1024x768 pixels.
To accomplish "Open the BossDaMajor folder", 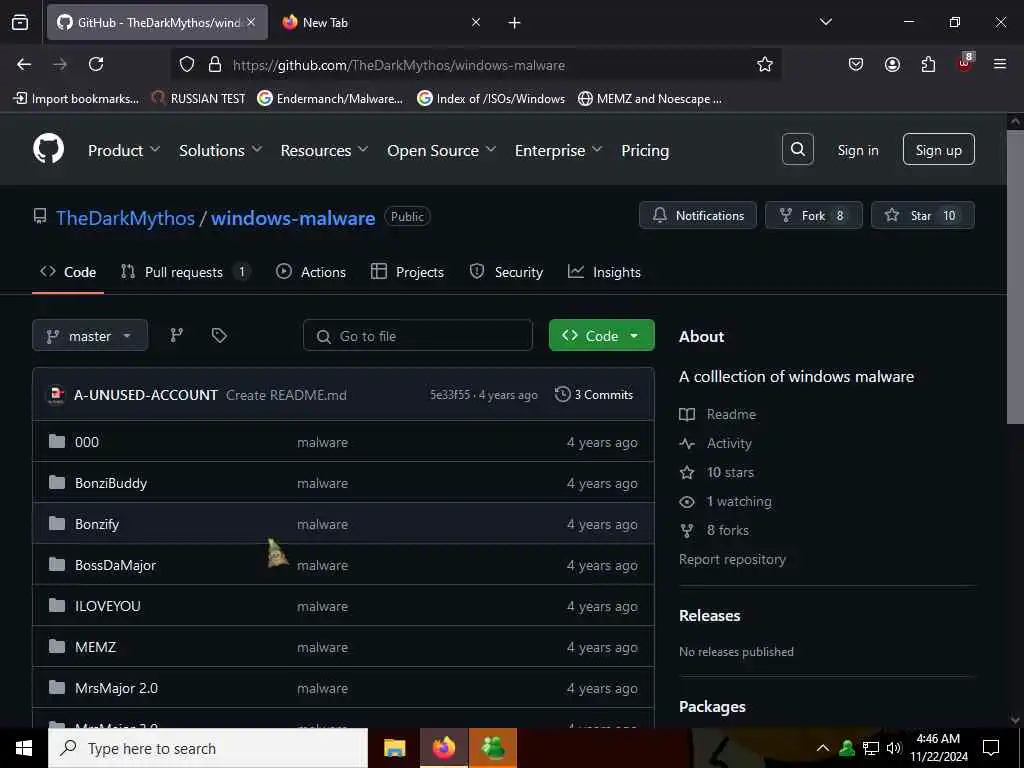I will tap(116, 565).
